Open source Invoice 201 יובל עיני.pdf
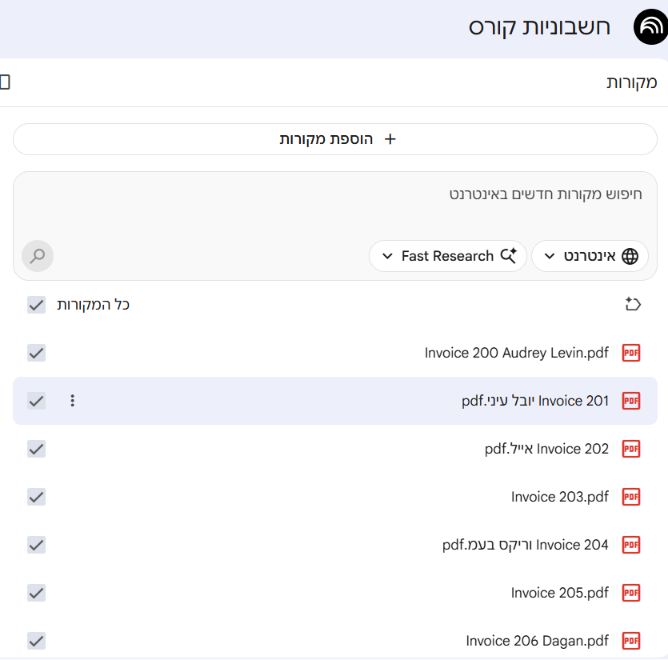Screen dimensions: 668x660 (535, 401)
